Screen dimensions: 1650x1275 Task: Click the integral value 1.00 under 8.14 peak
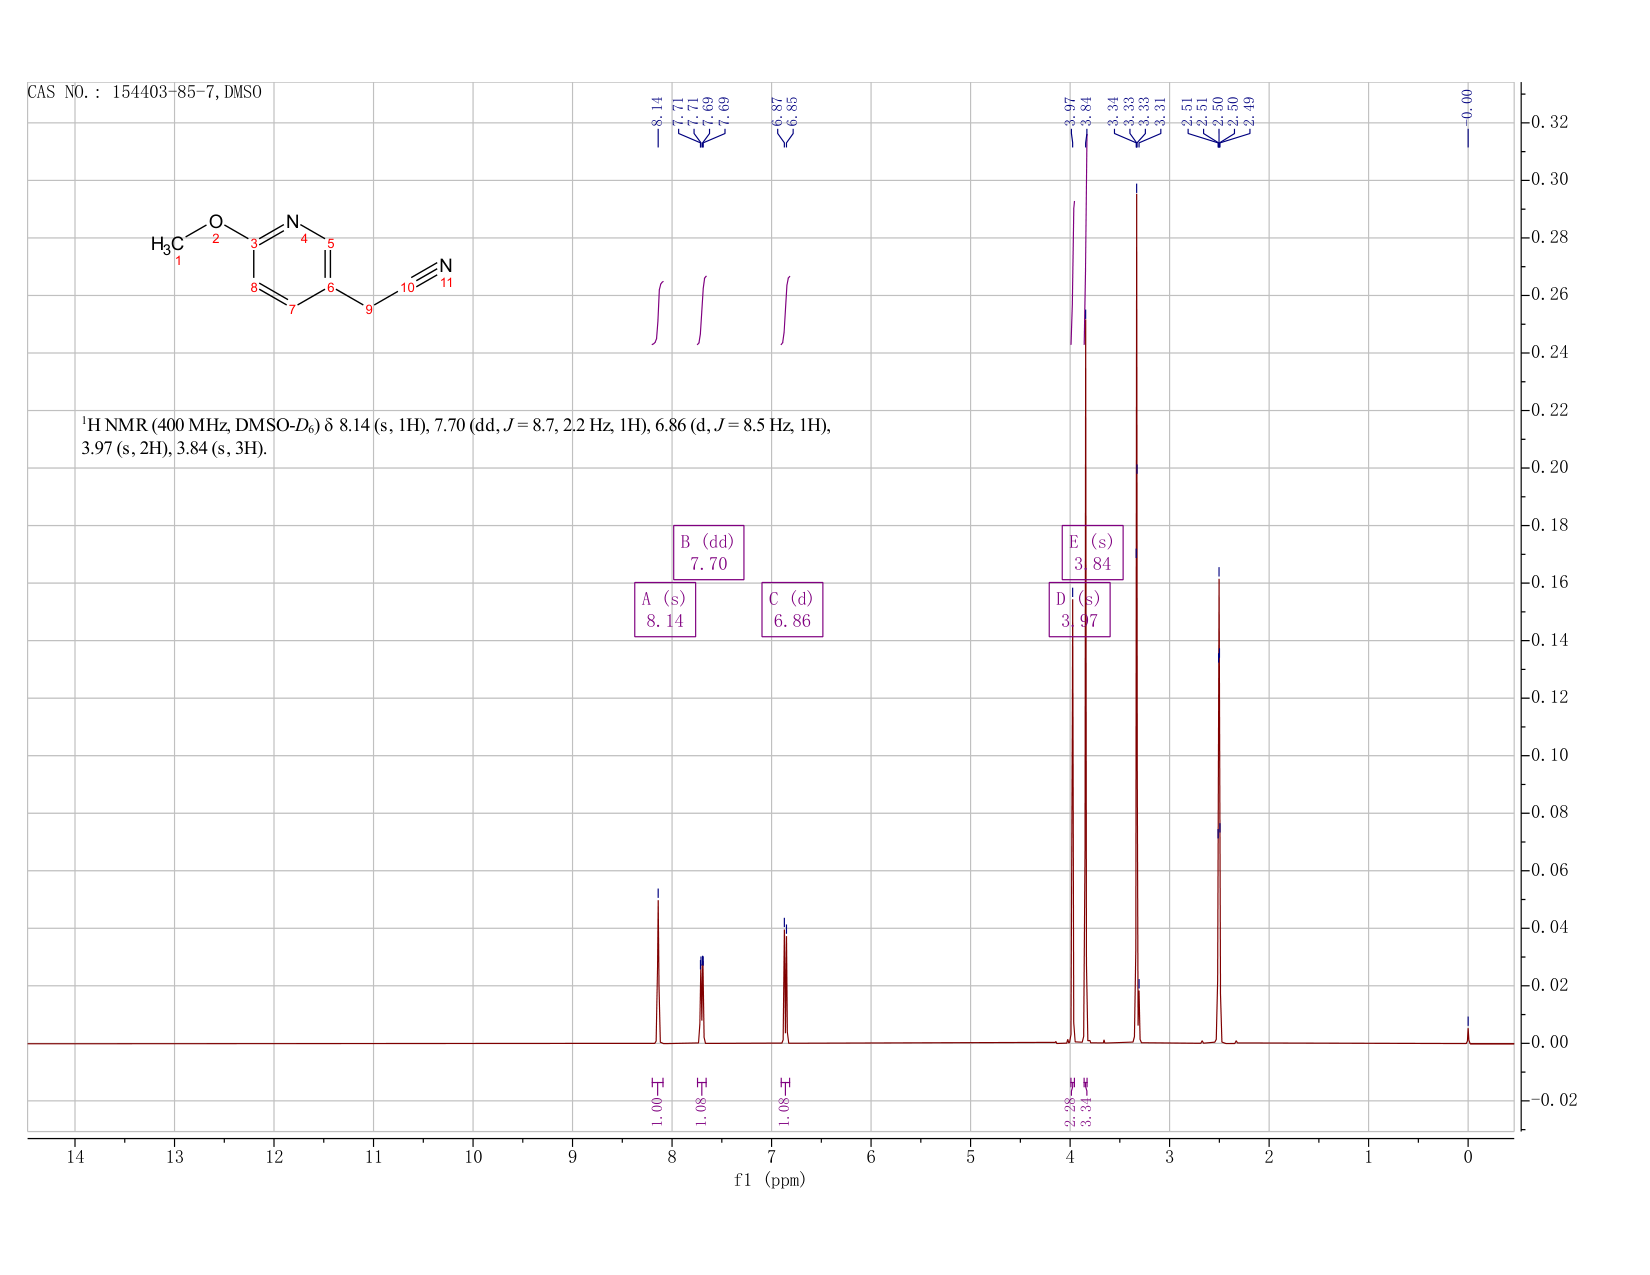click(x=657, y=1110)
